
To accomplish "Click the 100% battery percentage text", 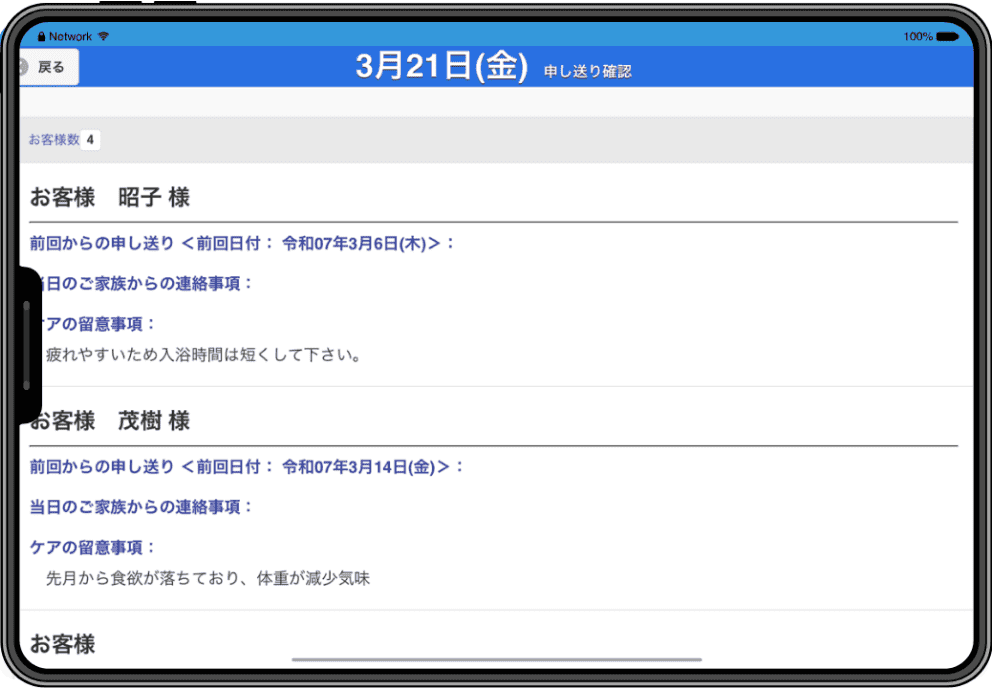I will 918,37.
